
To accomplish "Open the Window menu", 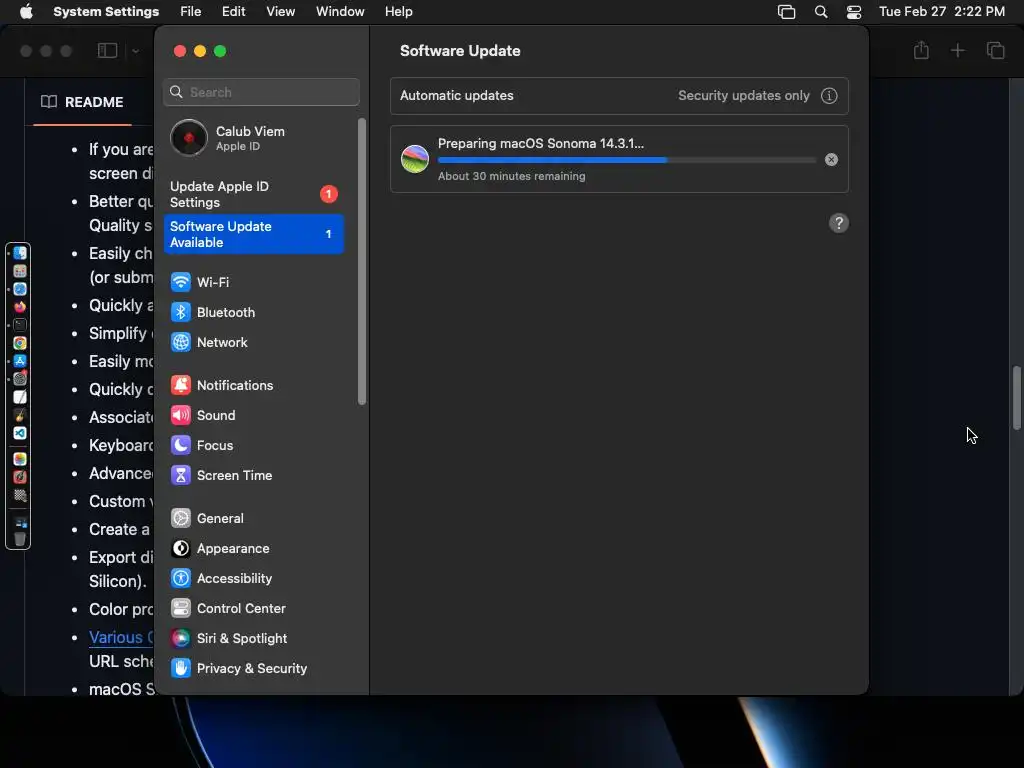I will [340, 12].
